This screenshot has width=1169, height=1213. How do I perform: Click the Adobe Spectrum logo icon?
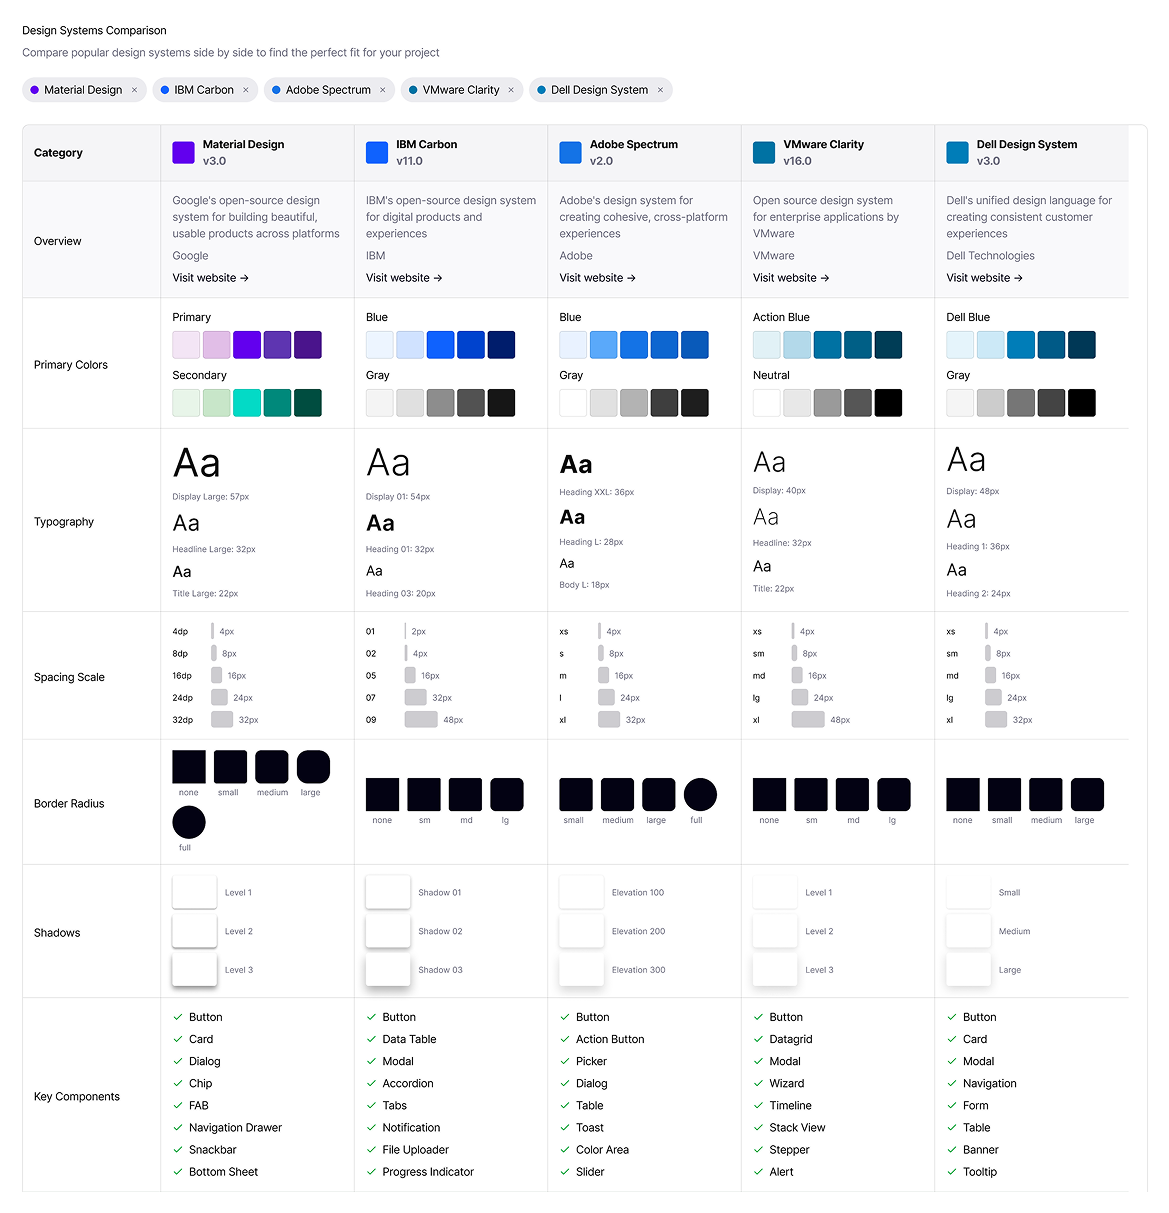tap(571, 152)
